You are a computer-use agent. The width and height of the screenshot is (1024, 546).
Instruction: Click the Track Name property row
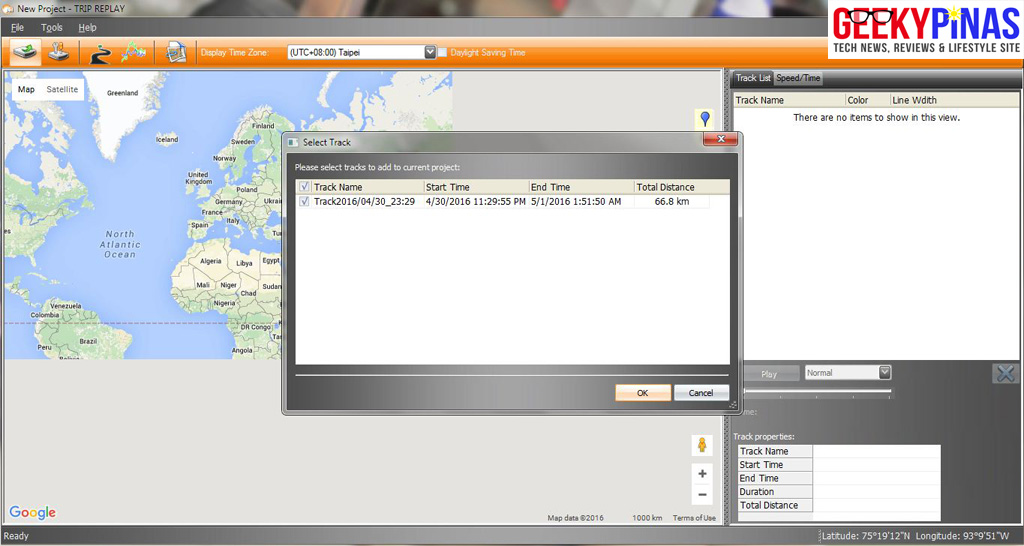click(839, 451)
